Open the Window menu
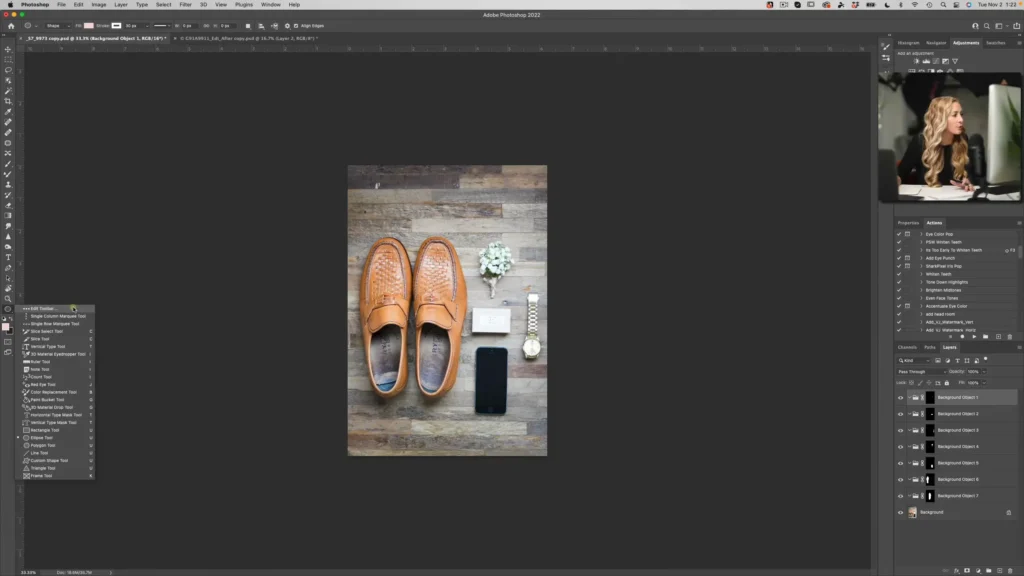The image size is (1024, 576). [270, 5]
